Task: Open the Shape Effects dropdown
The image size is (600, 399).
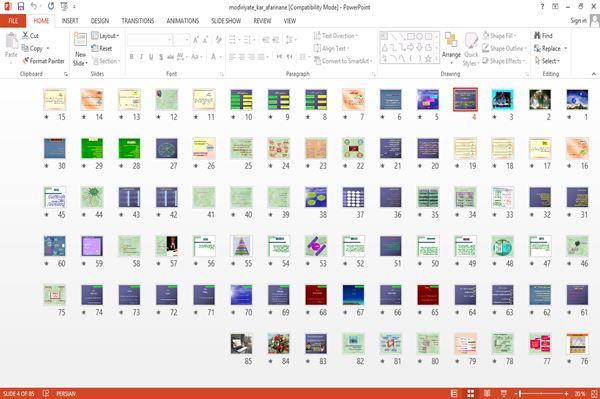Action: click(x=504, y=61)
